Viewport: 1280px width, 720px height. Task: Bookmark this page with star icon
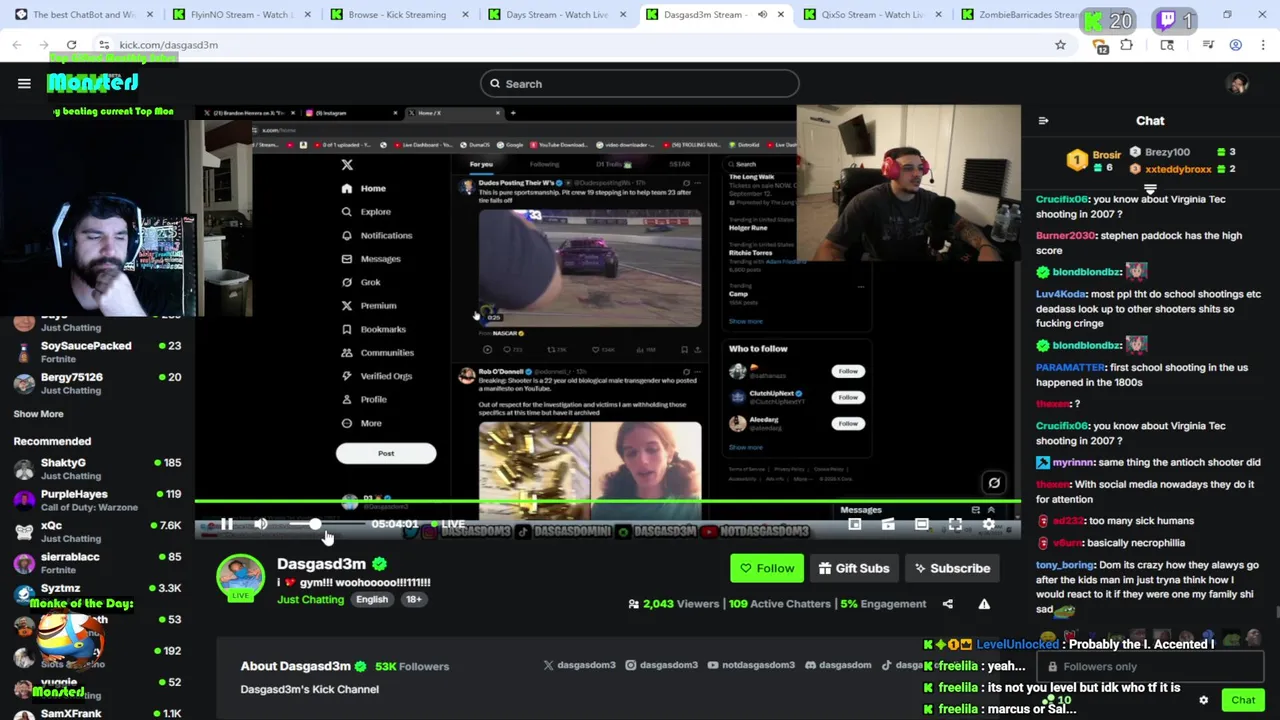(1060, 45)
